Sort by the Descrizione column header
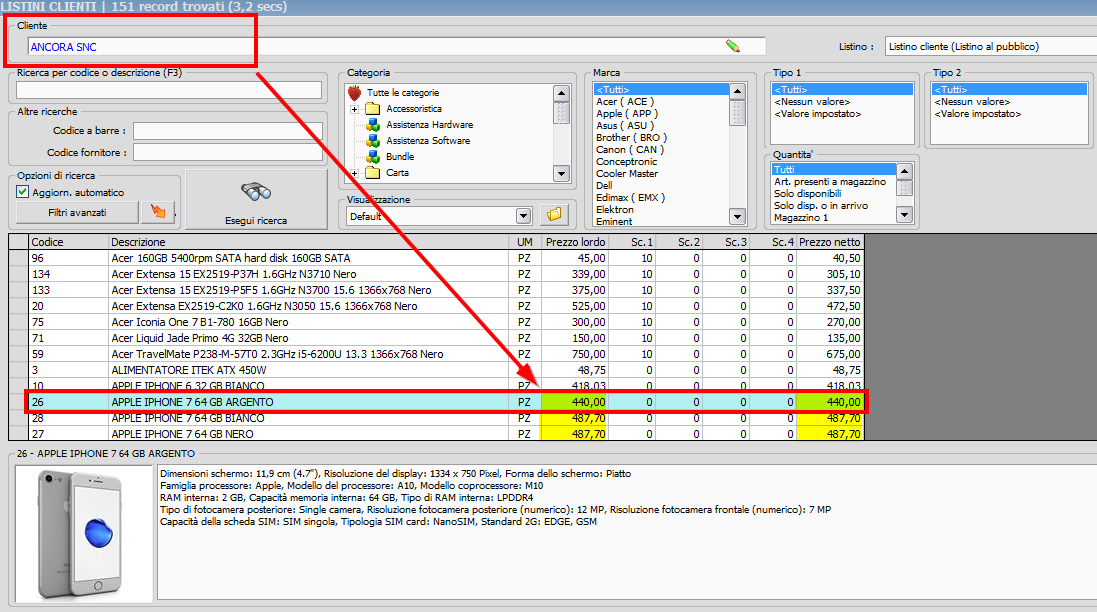The image size is (1097, 612). coord(309,242)
